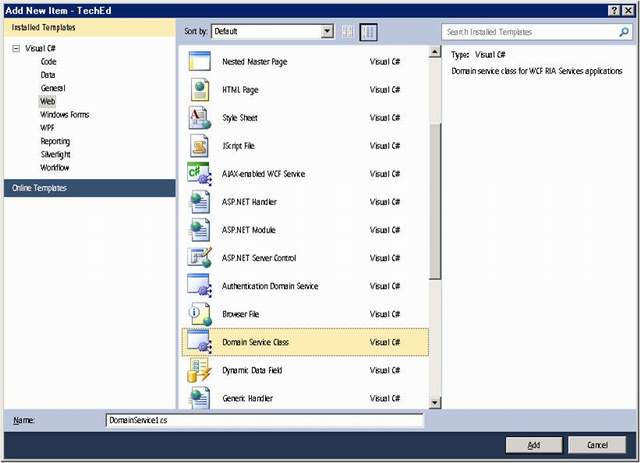Image resolution: width=640 pixels, height=463 pixels.
Task: Open the Installed Templates section
Action: tap(90, 27)
